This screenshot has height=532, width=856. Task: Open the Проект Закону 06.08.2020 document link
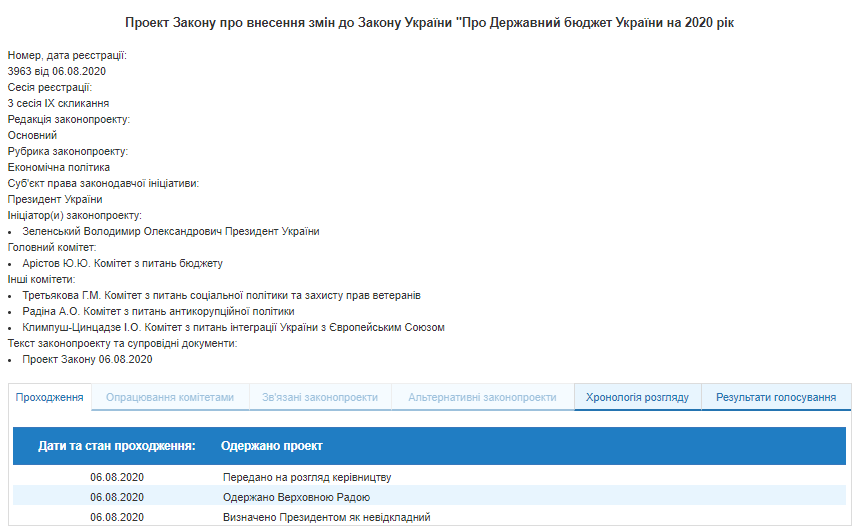click(87, 359)
